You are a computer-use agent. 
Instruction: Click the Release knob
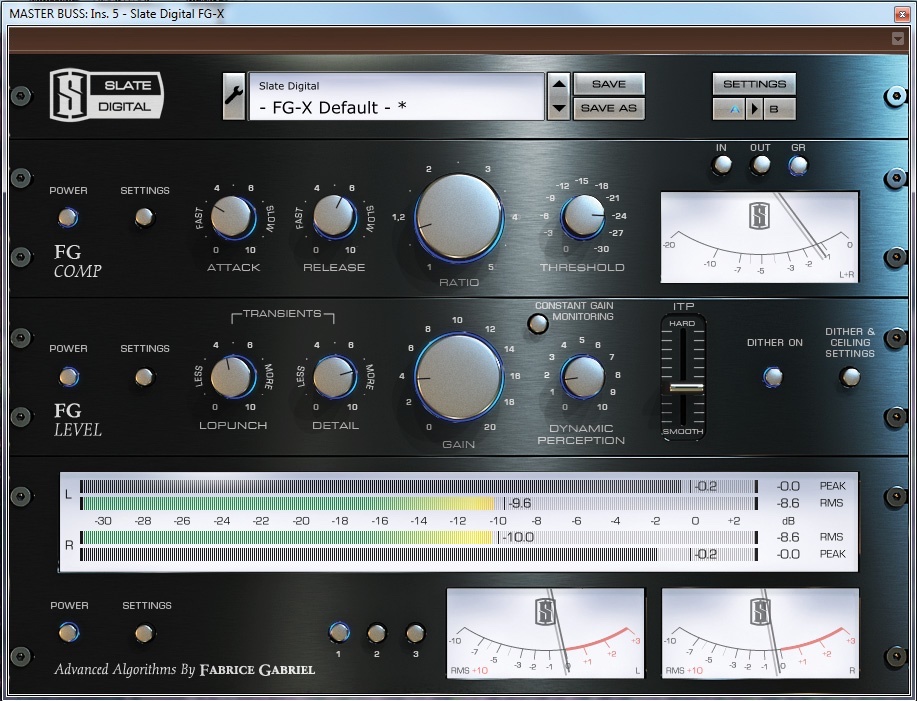point(335,217)
